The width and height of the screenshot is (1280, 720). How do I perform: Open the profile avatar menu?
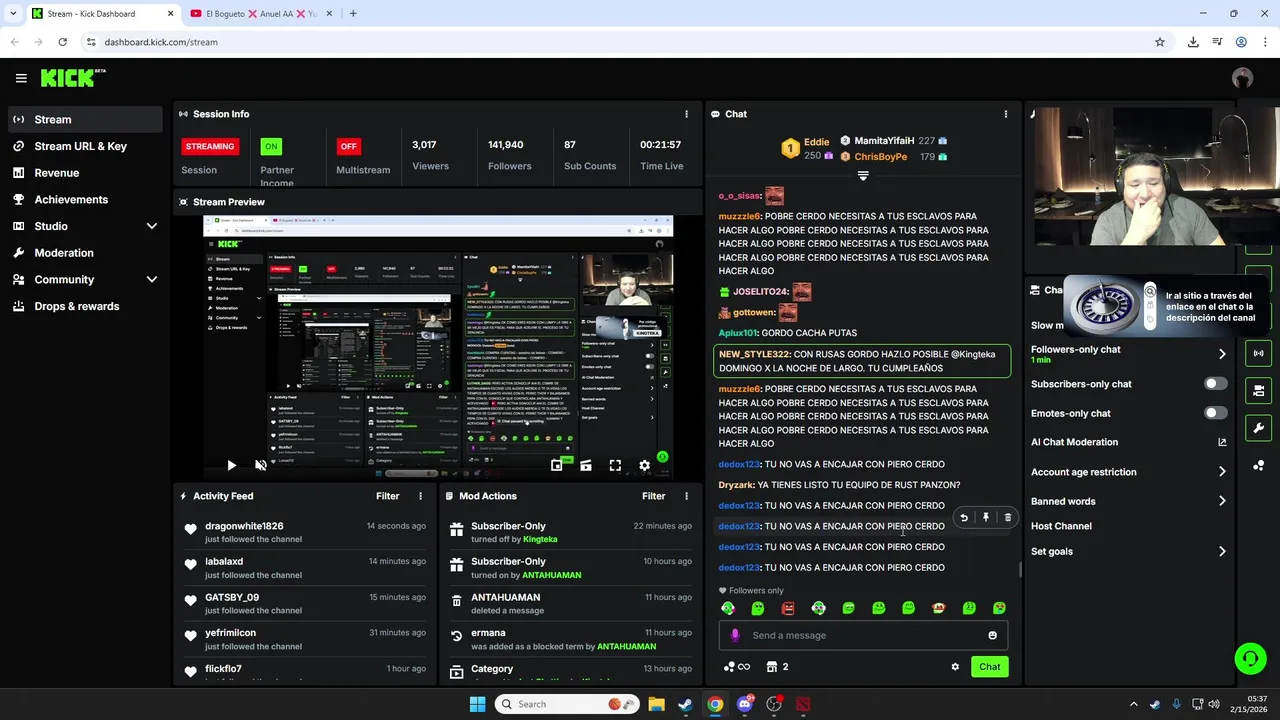coord(1242,78)
